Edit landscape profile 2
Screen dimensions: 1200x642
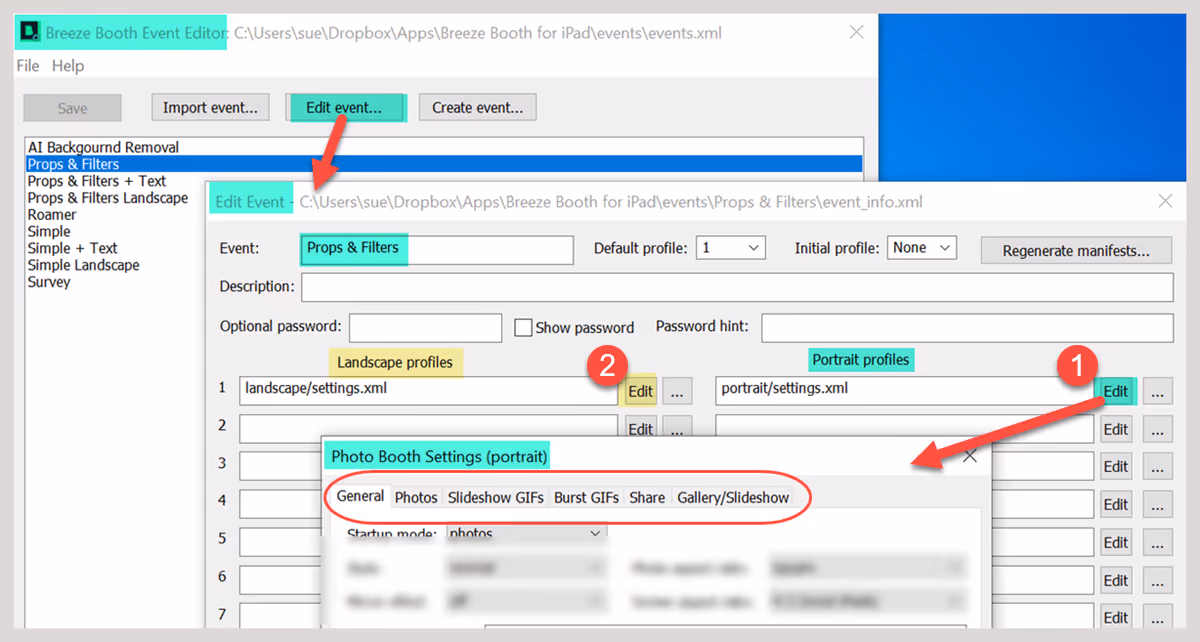[641, 429]
